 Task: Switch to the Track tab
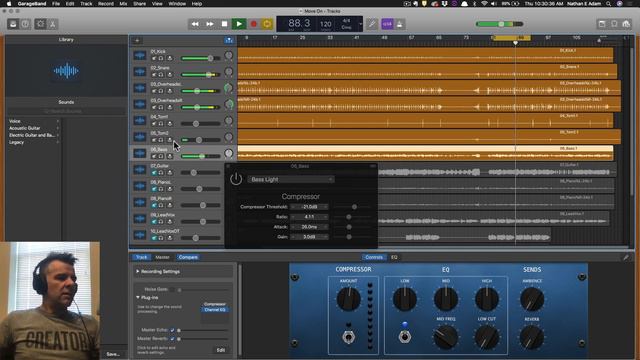coord(141,257)
